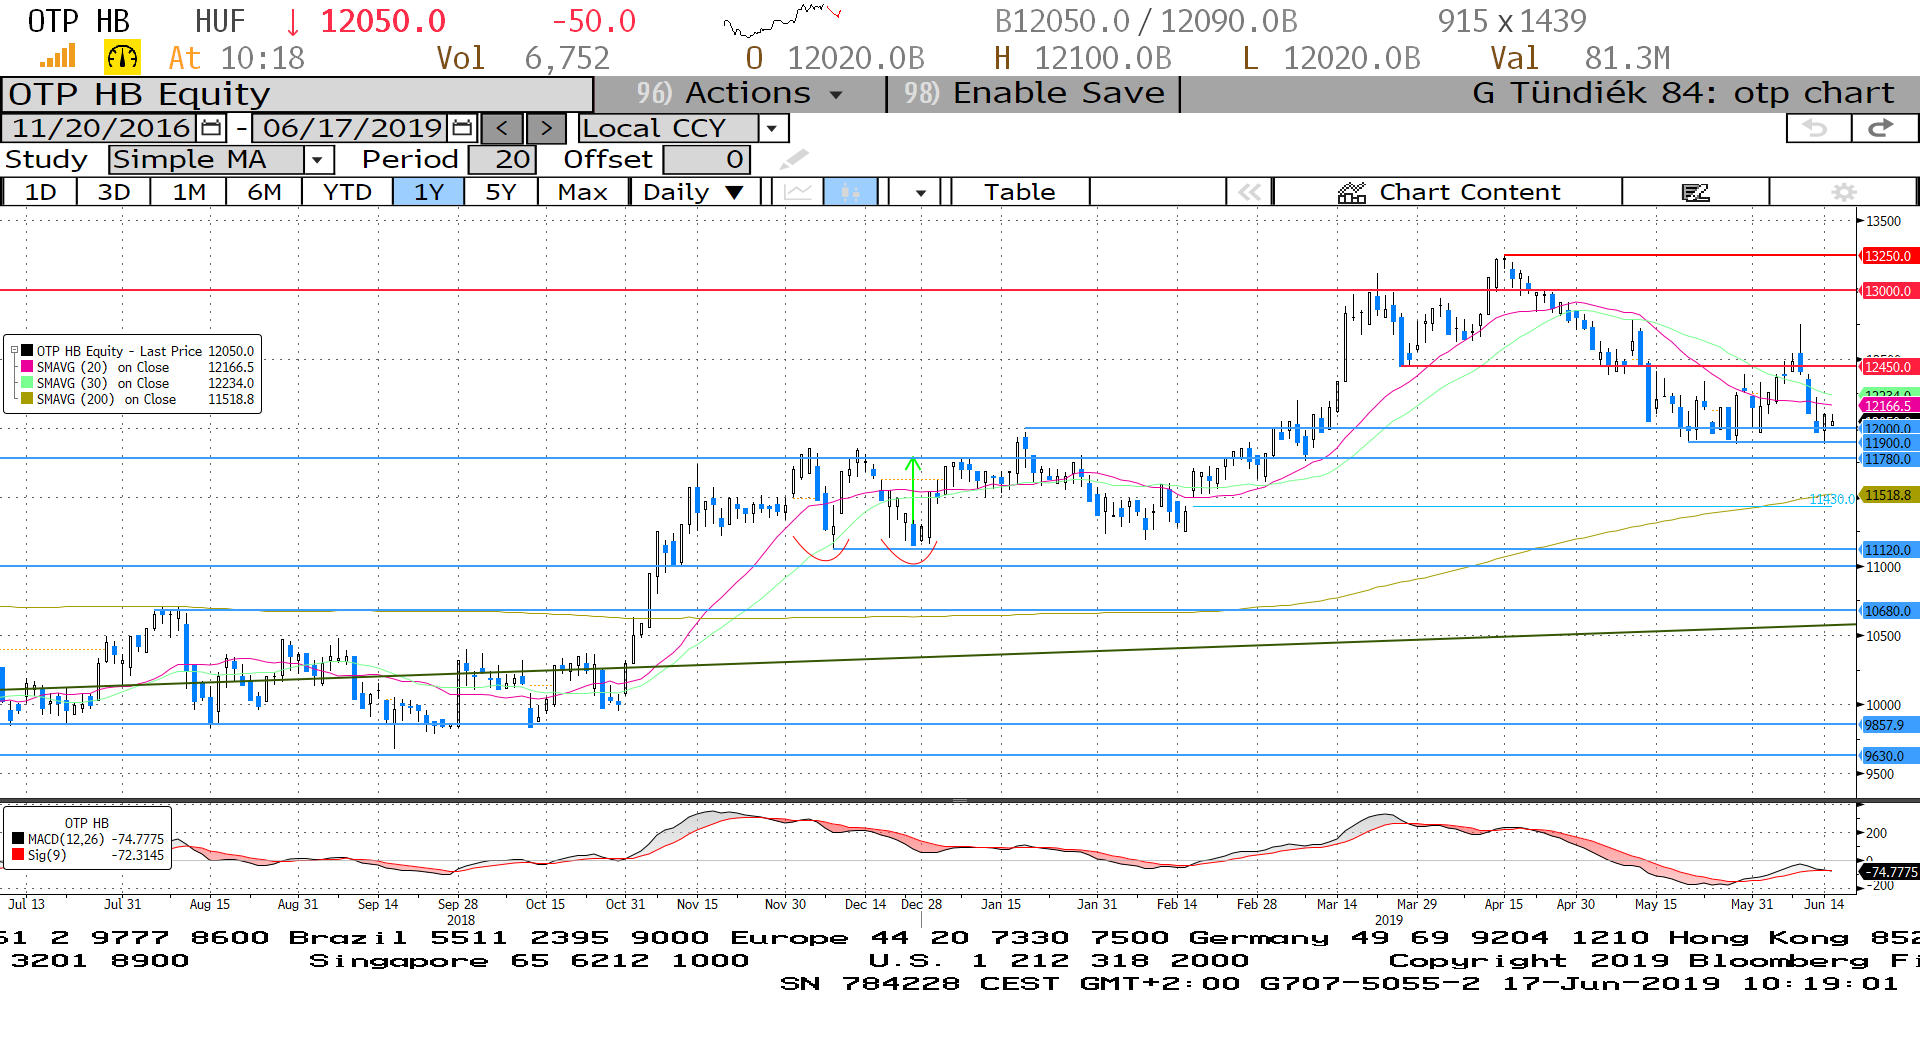Select the 5Y range tab
This screenshot has height=1039, width=1920.
[501, 192]
